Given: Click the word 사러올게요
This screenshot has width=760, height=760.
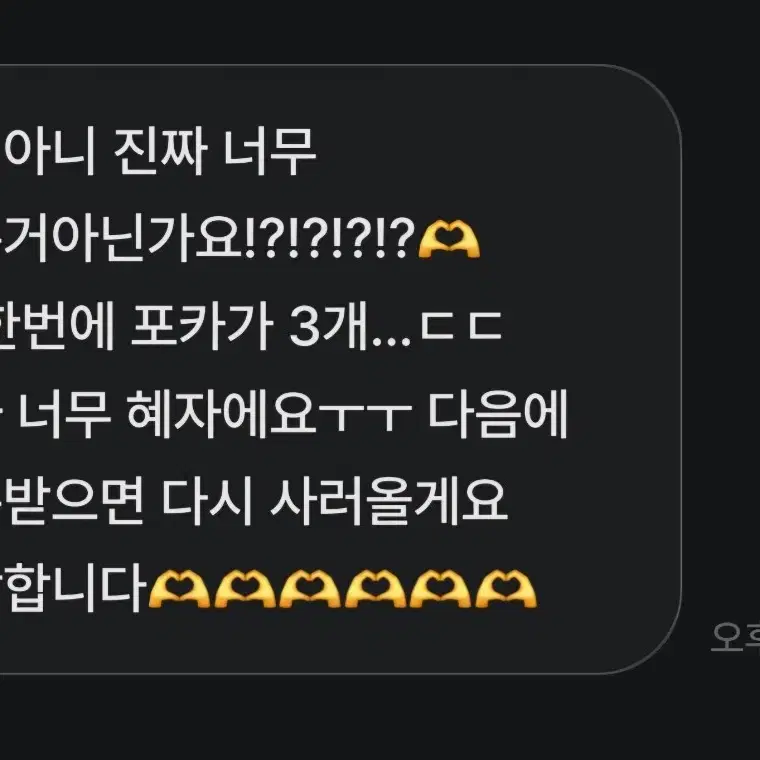Looking at the screenshot, I should pos(389,502).
